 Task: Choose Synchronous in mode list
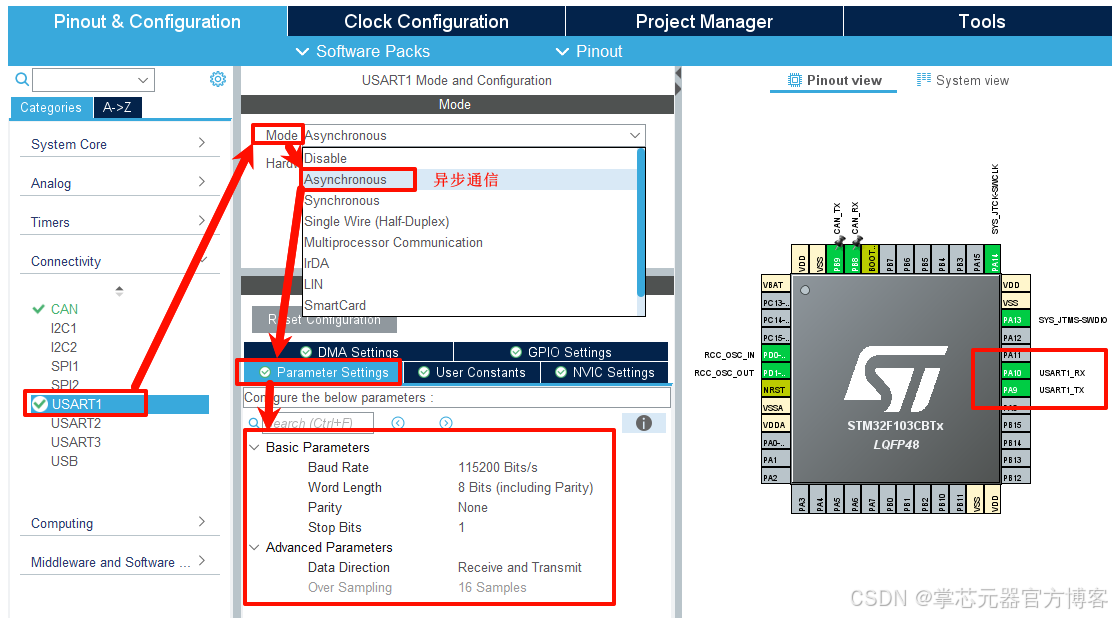click(470, 201)
